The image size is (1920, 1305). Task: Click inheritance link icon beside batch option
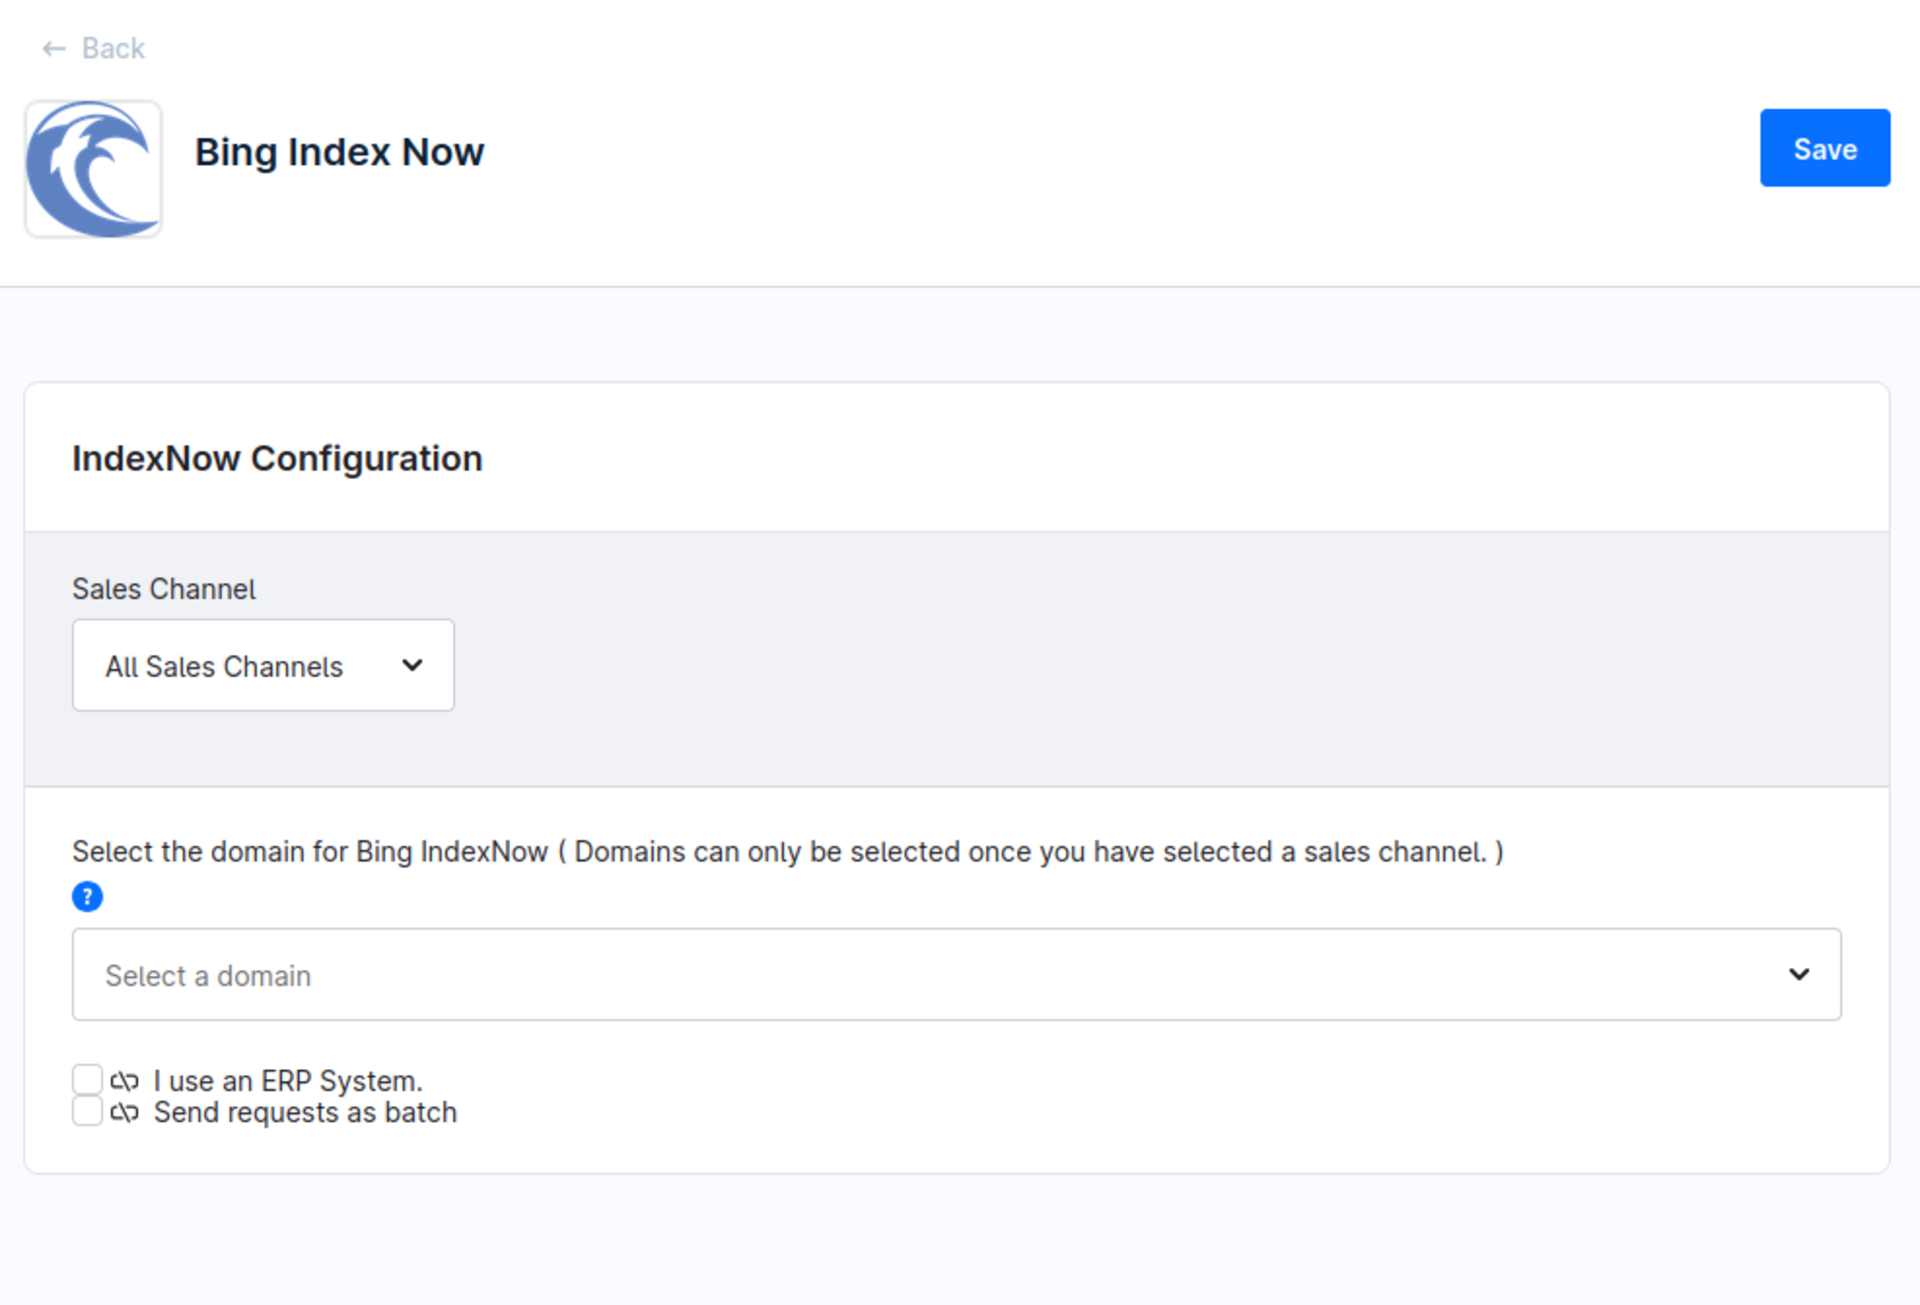pos(125,1113)
